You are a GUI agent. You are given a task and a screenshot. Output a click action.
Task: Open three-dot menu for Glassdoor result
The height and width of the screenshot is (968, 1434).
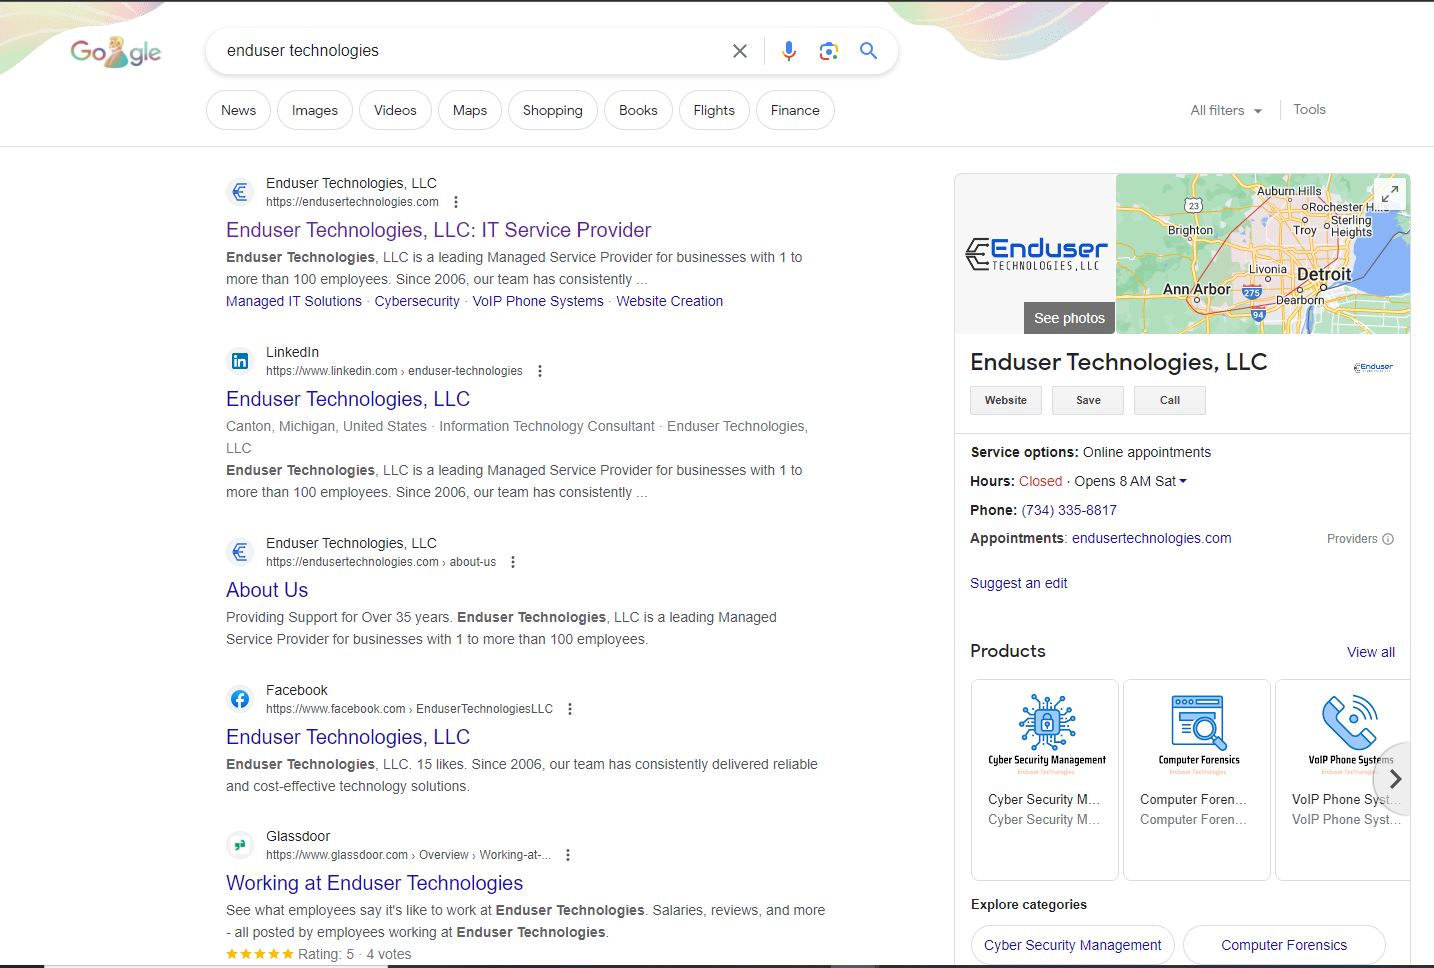568,855
